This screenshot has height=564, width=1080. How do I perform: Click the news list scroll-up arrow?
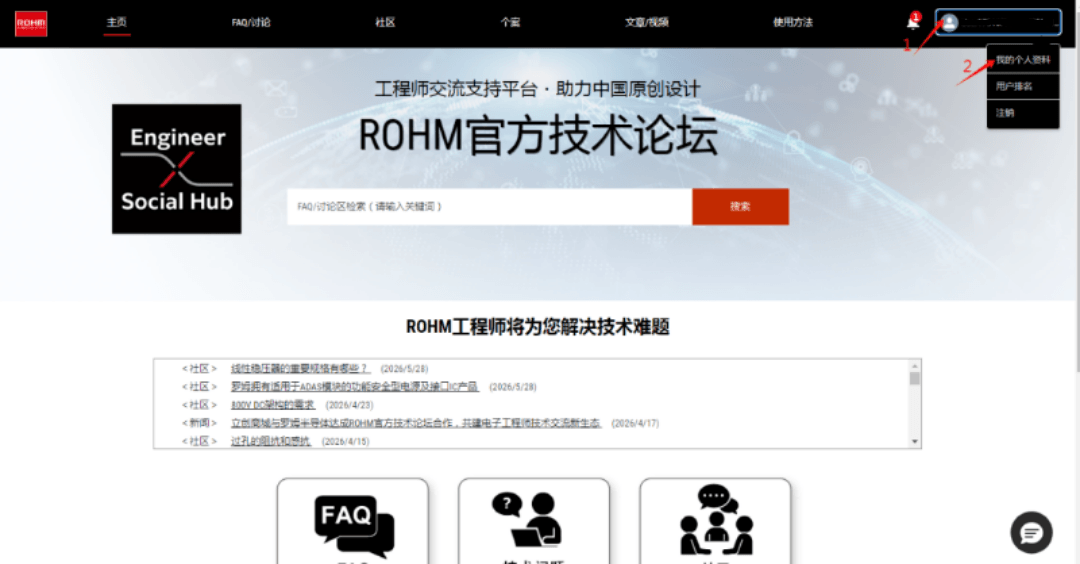tap(915, 366)
